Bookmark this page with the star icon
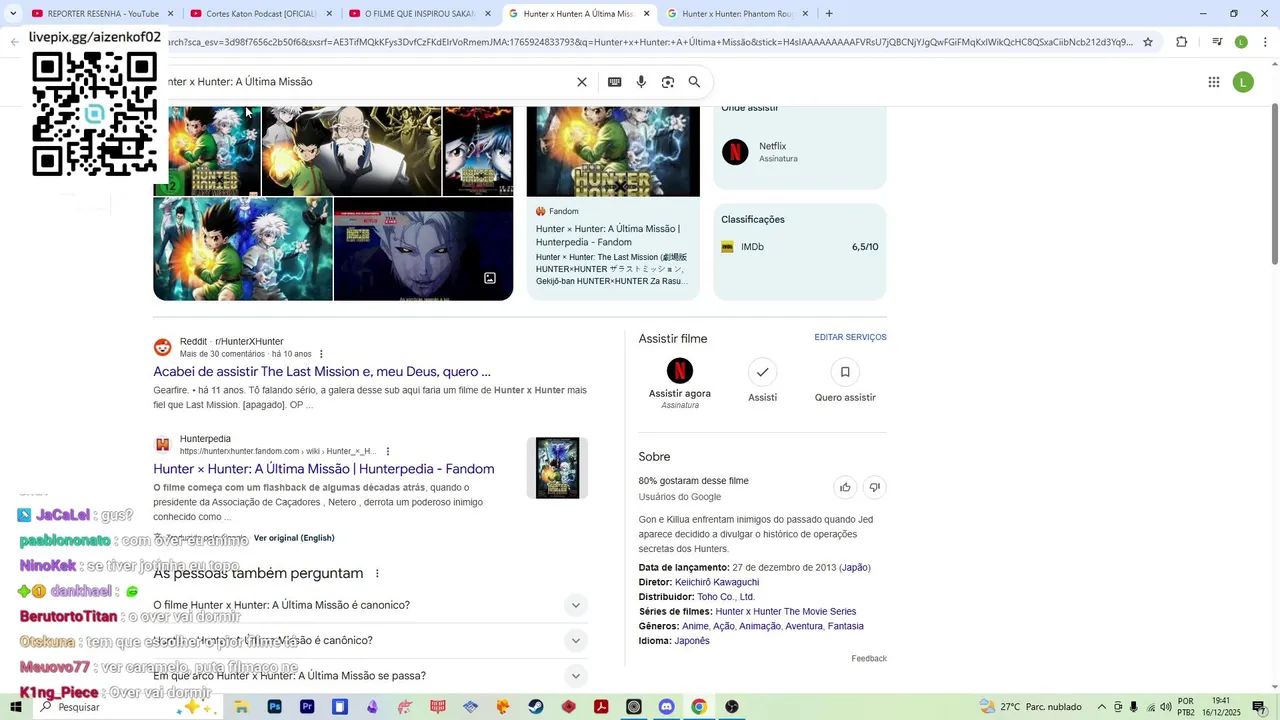This screenshot has width=1280, height=720. 1148,42
